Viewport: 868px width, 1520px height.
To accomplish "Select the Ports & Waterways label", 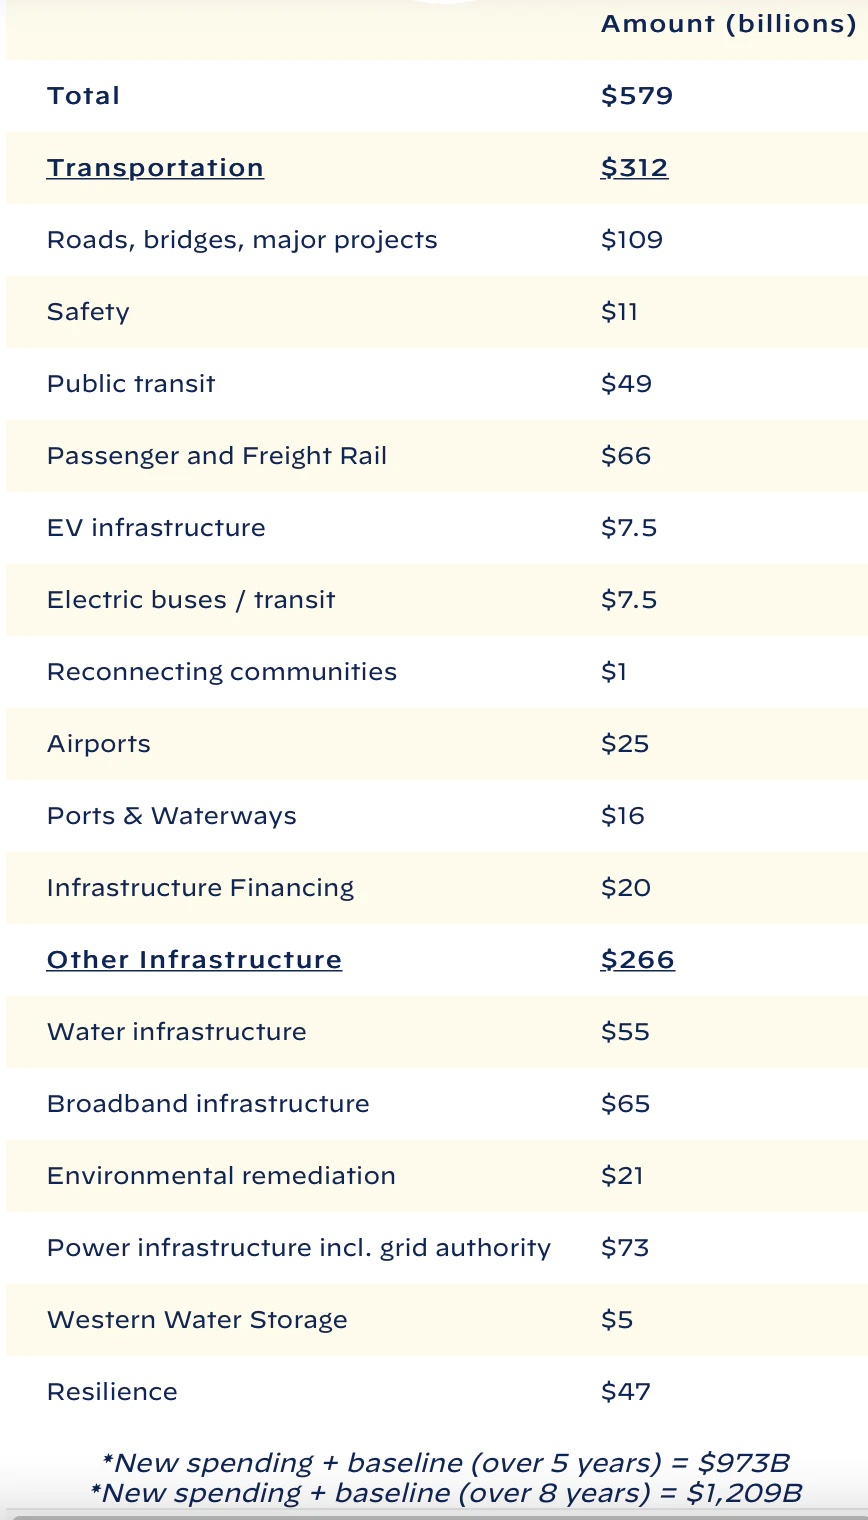I will [171, 816].
